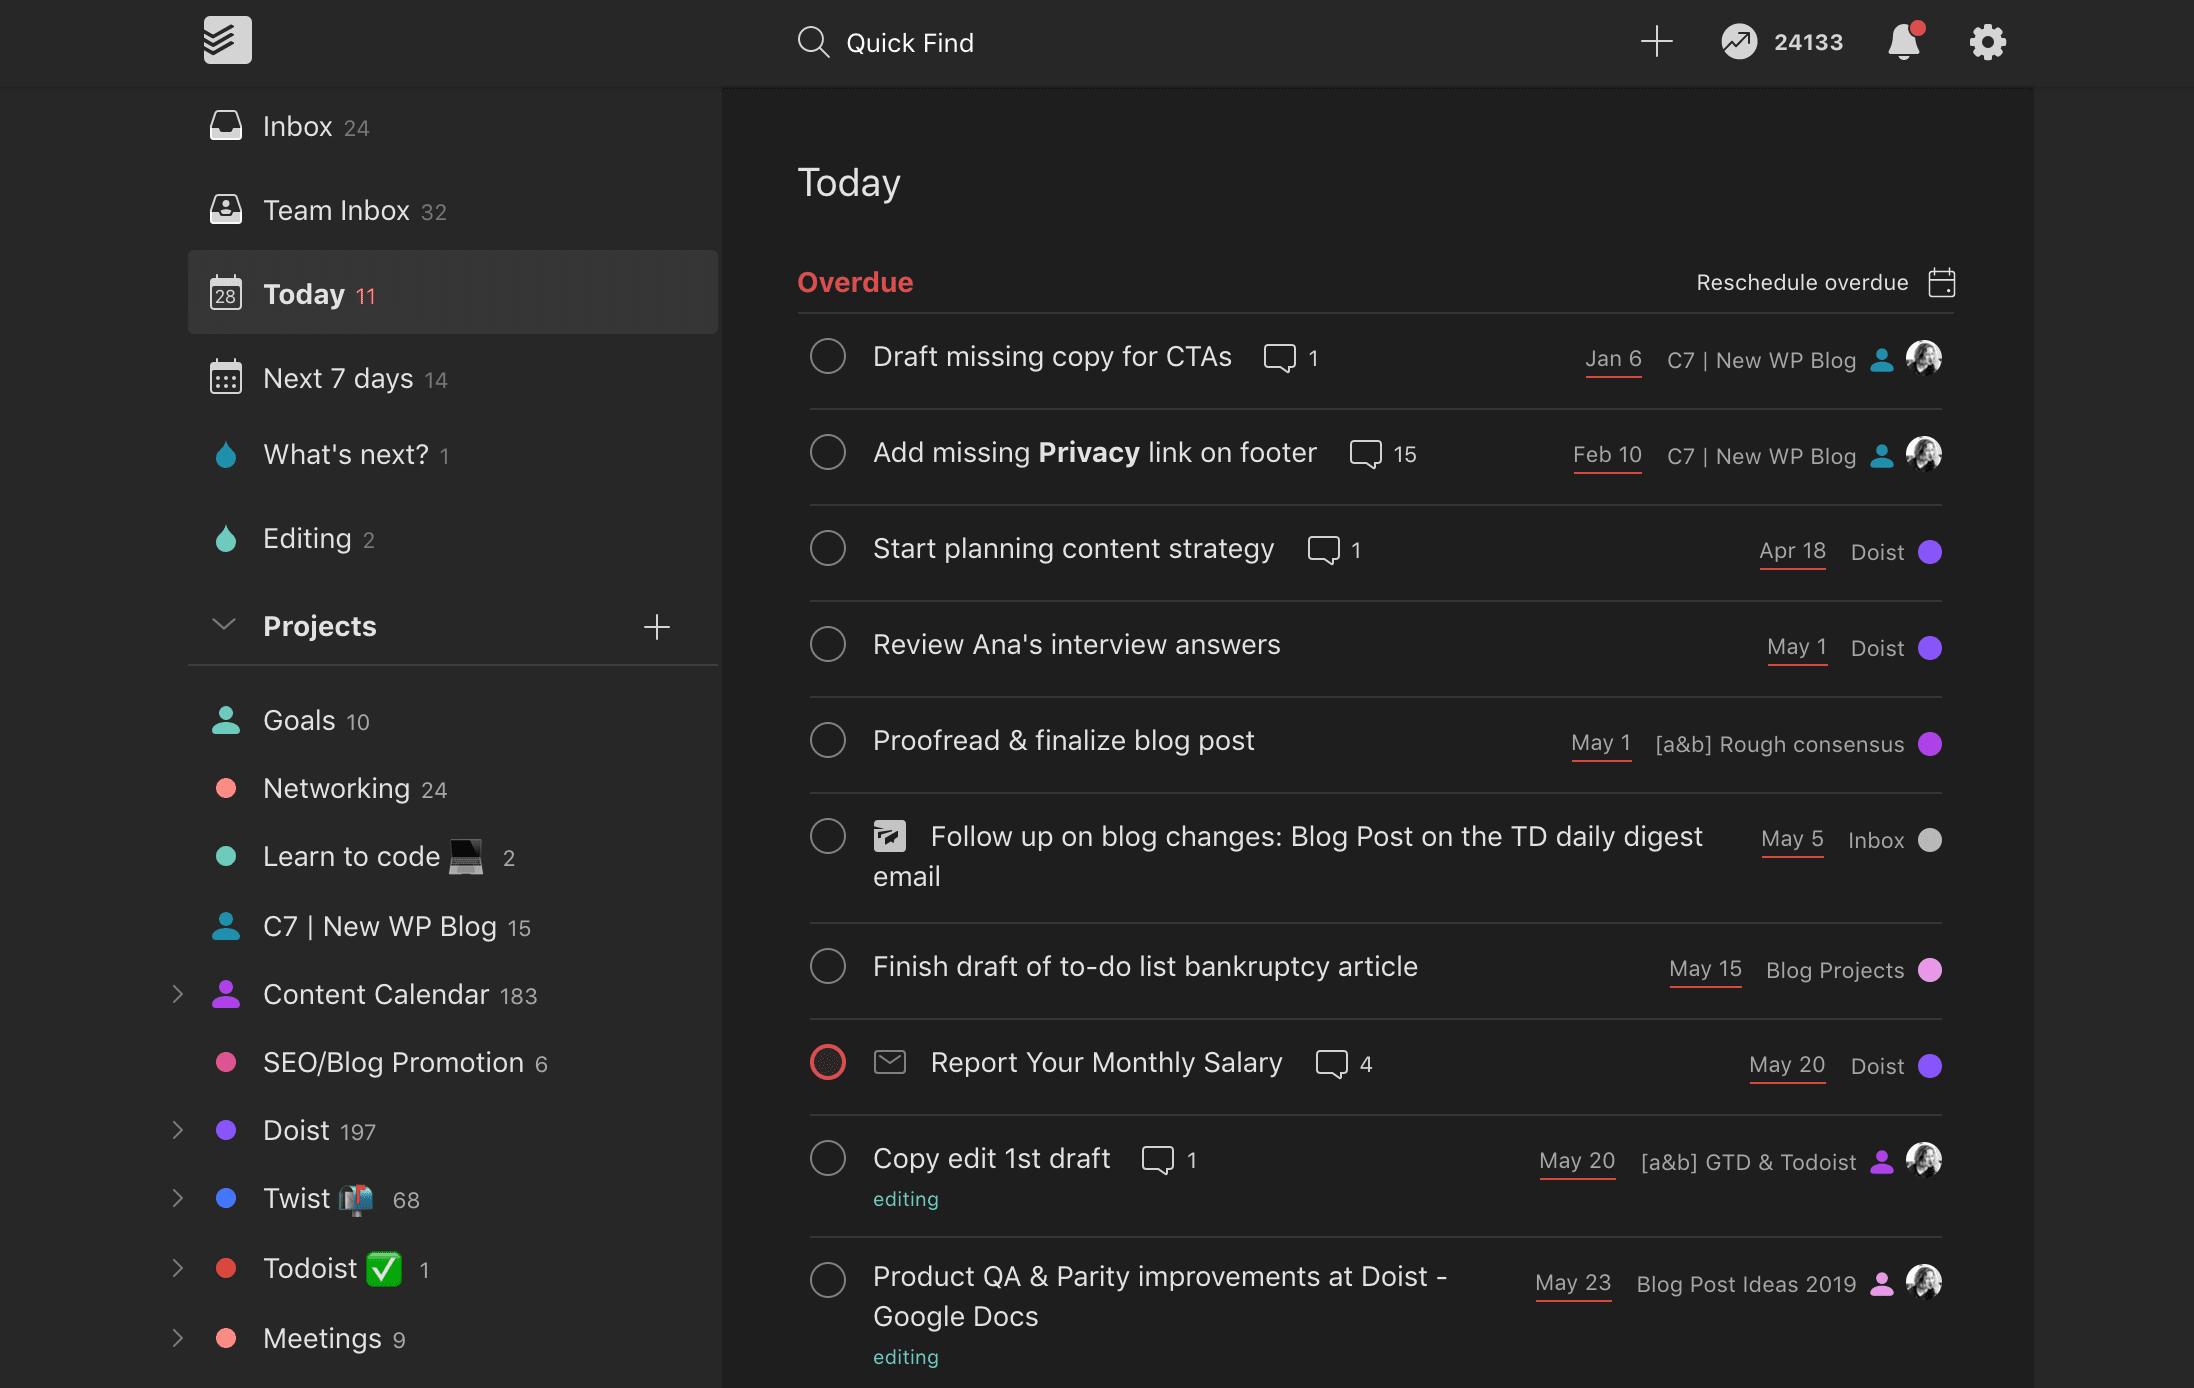The height and width of the screenshot is (1388, 2194).
Task: Collapse the Projects section chevron
Action: [224, 626]
